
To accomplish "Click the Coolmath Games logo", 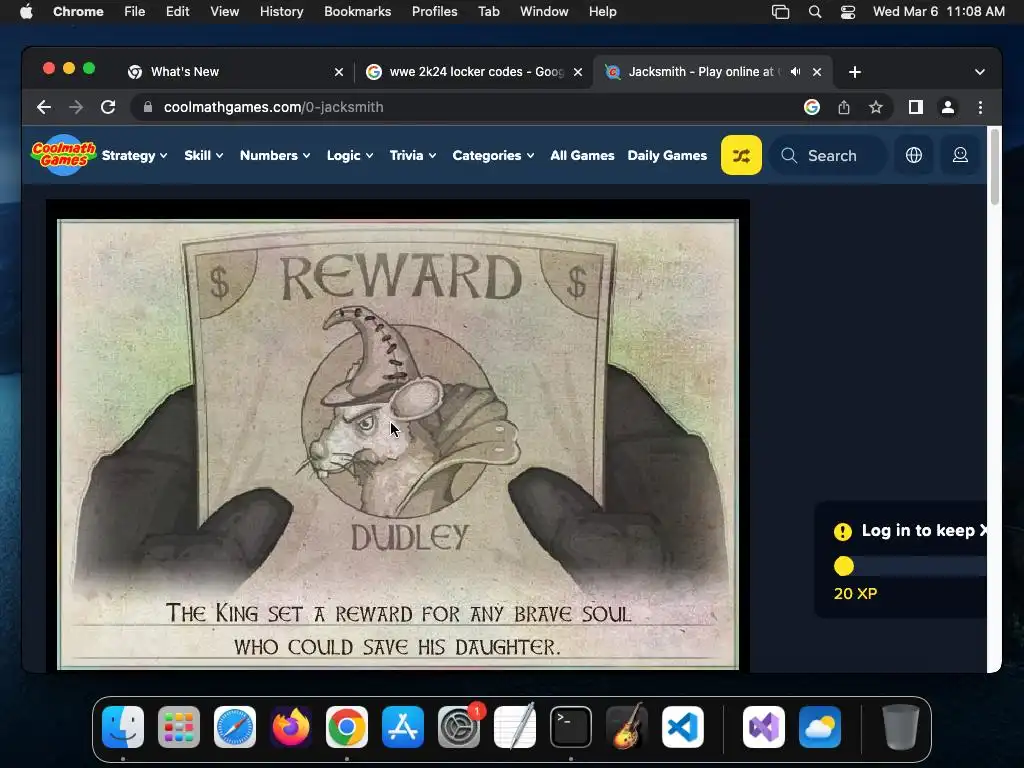I will (63, 155).
